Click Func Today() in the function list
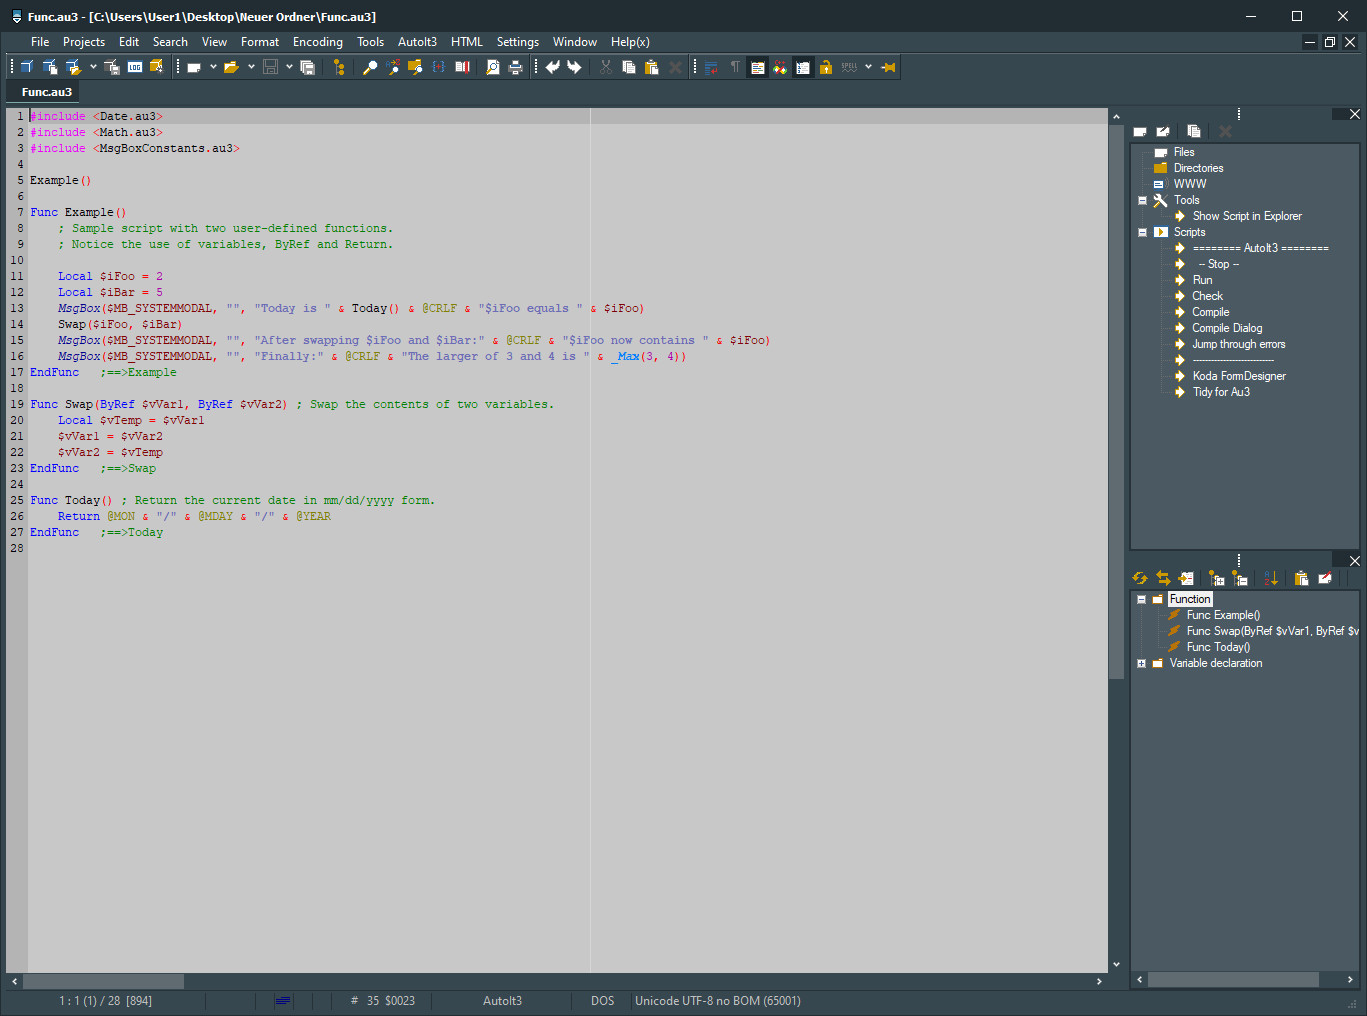This screenshot has height=1016, width=1367. 1218,647
